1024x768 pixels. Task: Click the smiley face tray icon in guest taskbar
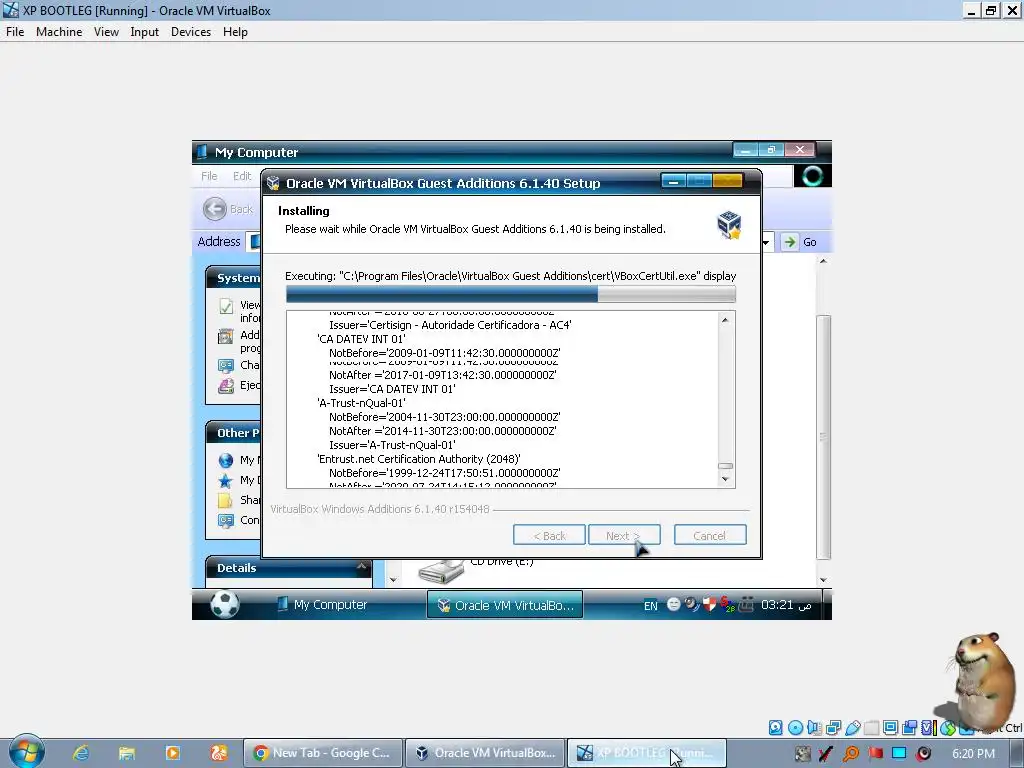pyautogui.click(x=673, y=605)
